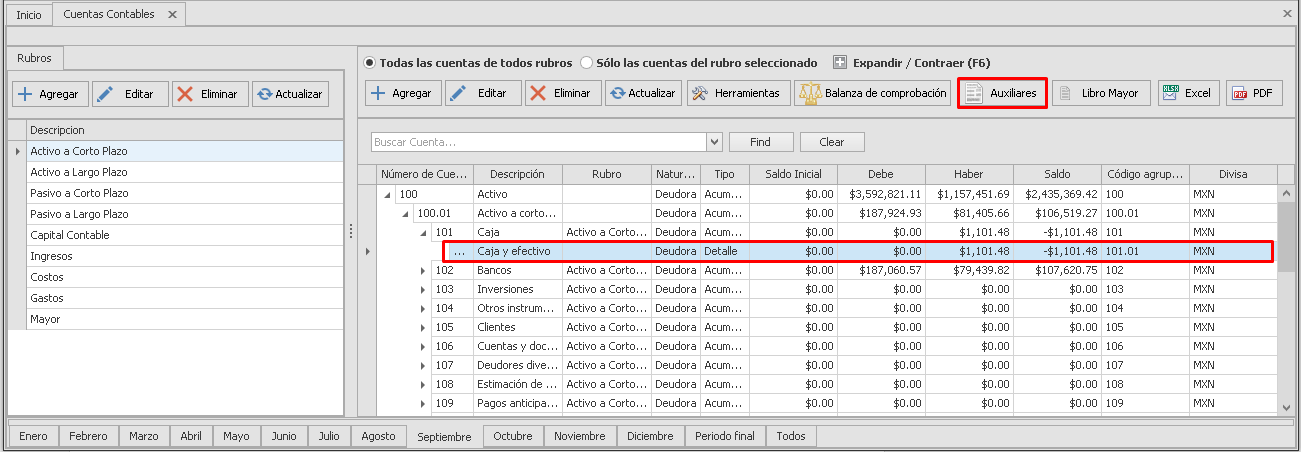The height and width of the screenshot is (452, 1301).
Task: Select 'Todas las cuentas de todos rubros'
Action: click(x=370, y=62)
